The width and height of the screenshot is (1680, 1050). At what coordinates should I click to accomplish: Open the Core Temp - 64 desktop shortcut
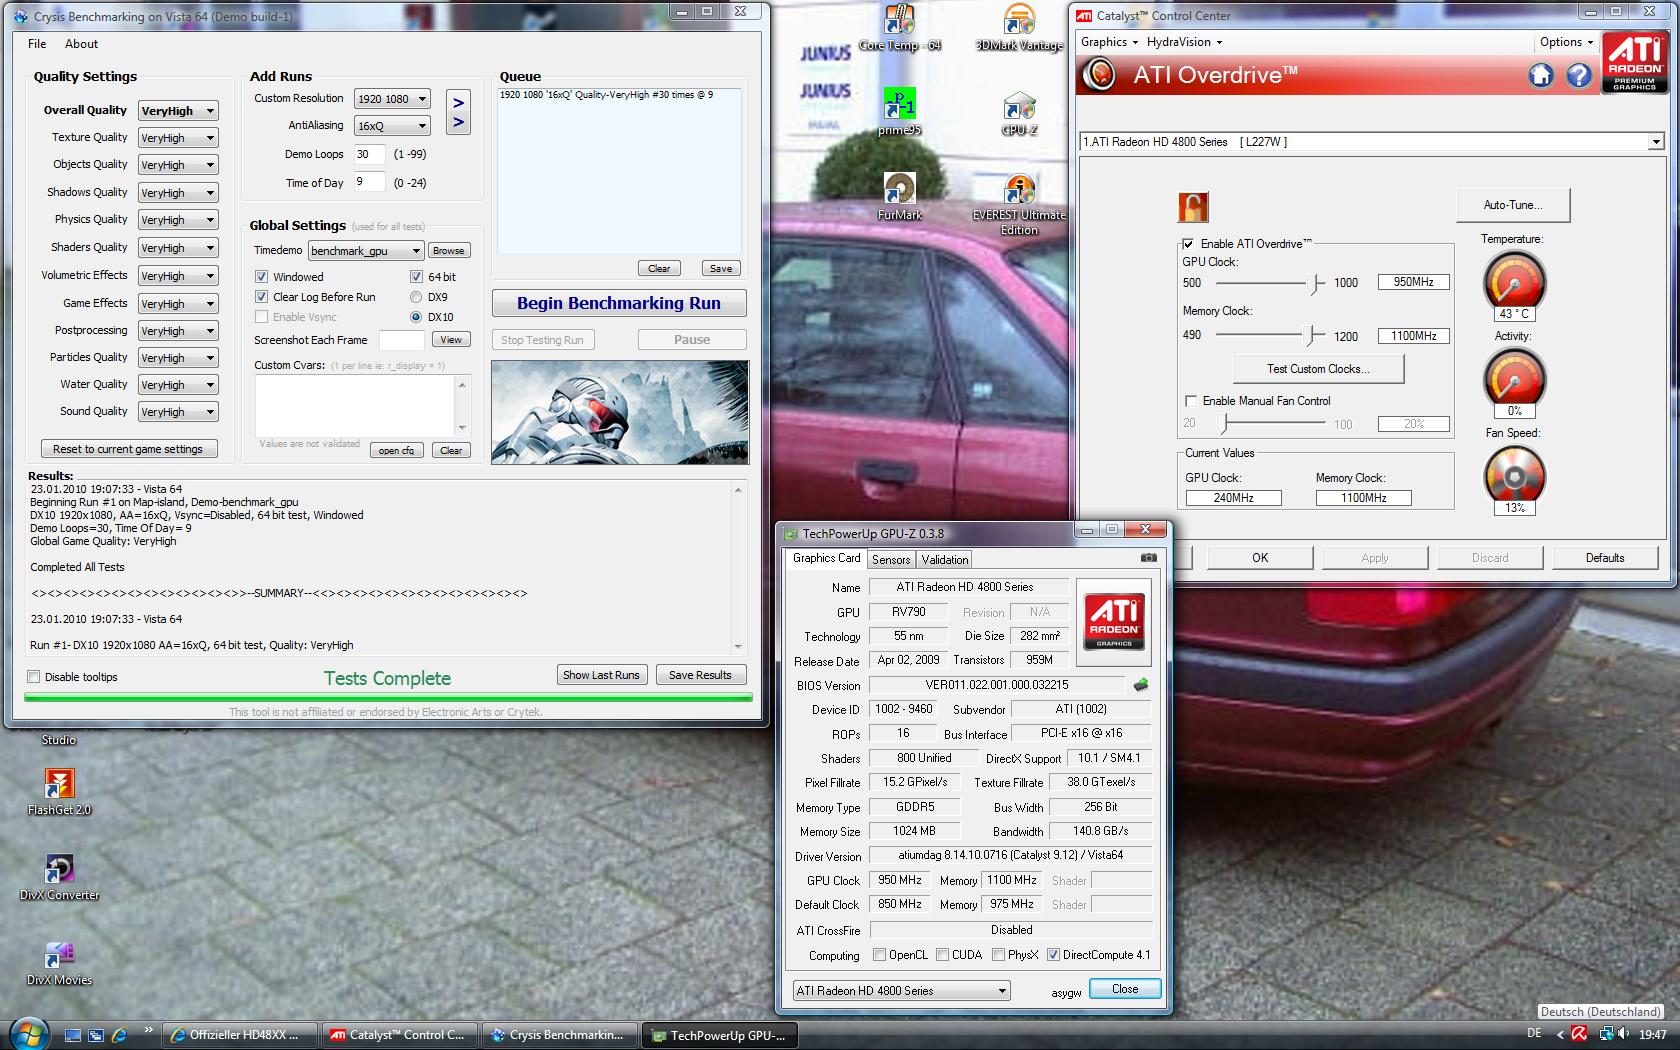tap(900, 27)
